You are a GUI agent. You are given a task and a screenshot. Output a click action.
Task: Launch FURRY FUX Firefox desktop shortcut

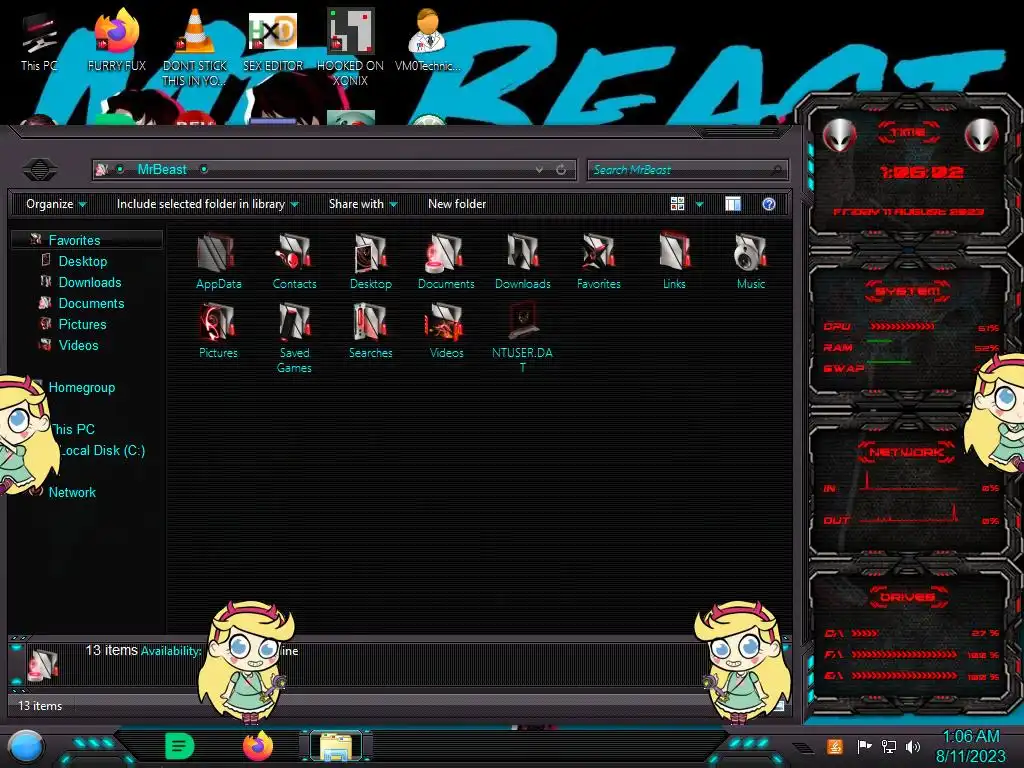[117, 40]
